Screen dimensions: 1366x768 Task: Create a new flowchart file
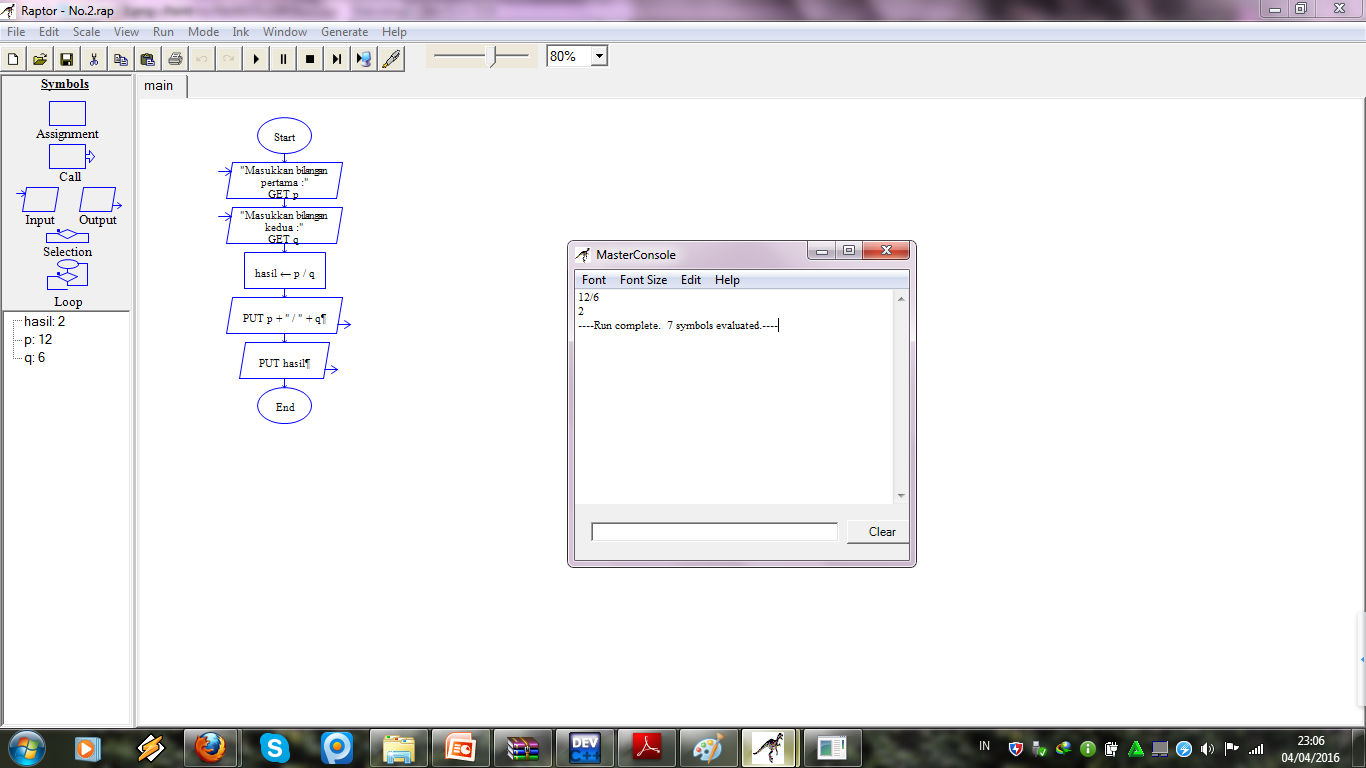tap(13, 59)
